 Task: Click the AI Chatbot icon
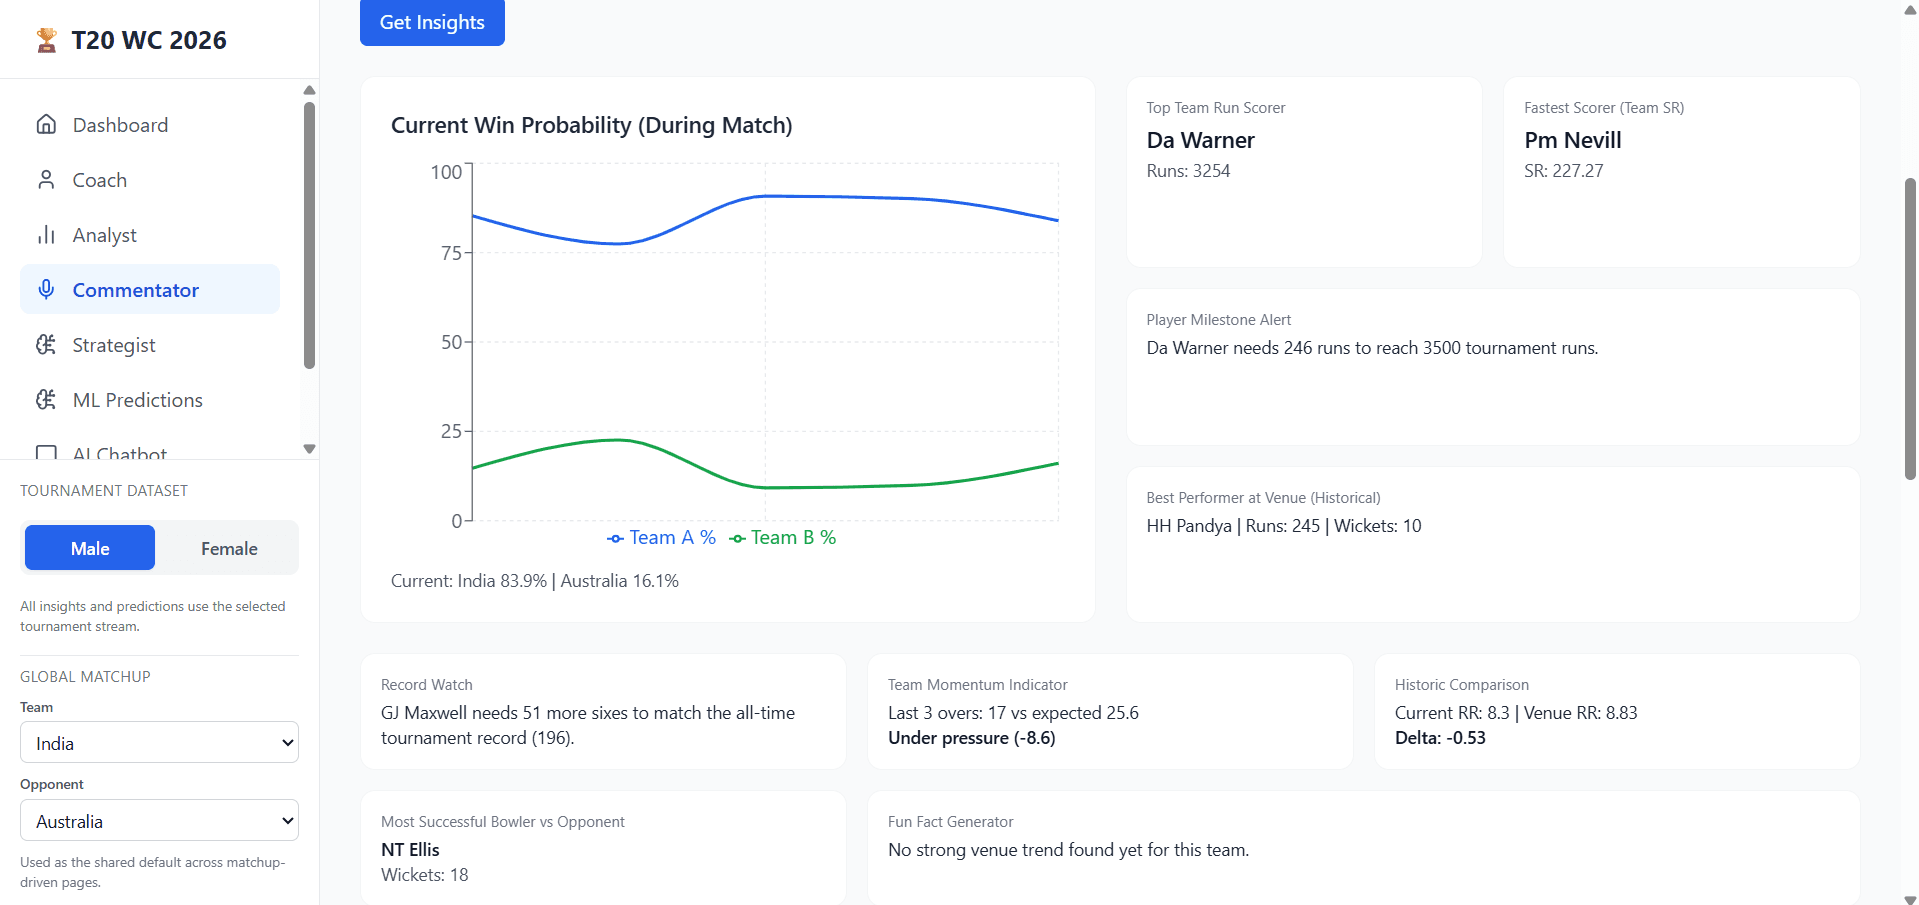pos(46,453)
